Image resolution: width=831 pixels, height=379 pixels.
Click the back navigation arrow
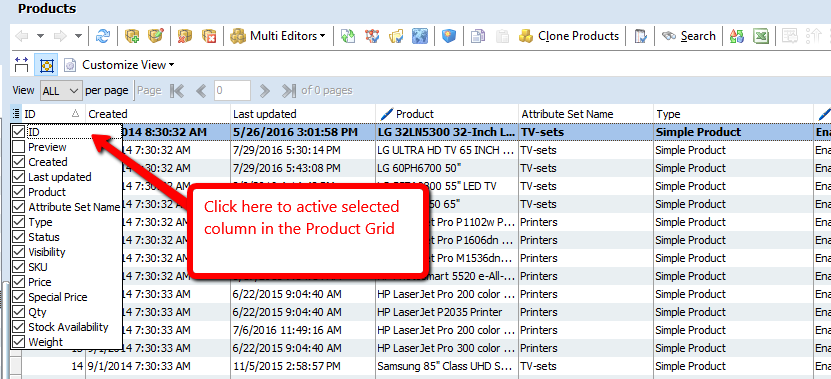pos(22,36)
